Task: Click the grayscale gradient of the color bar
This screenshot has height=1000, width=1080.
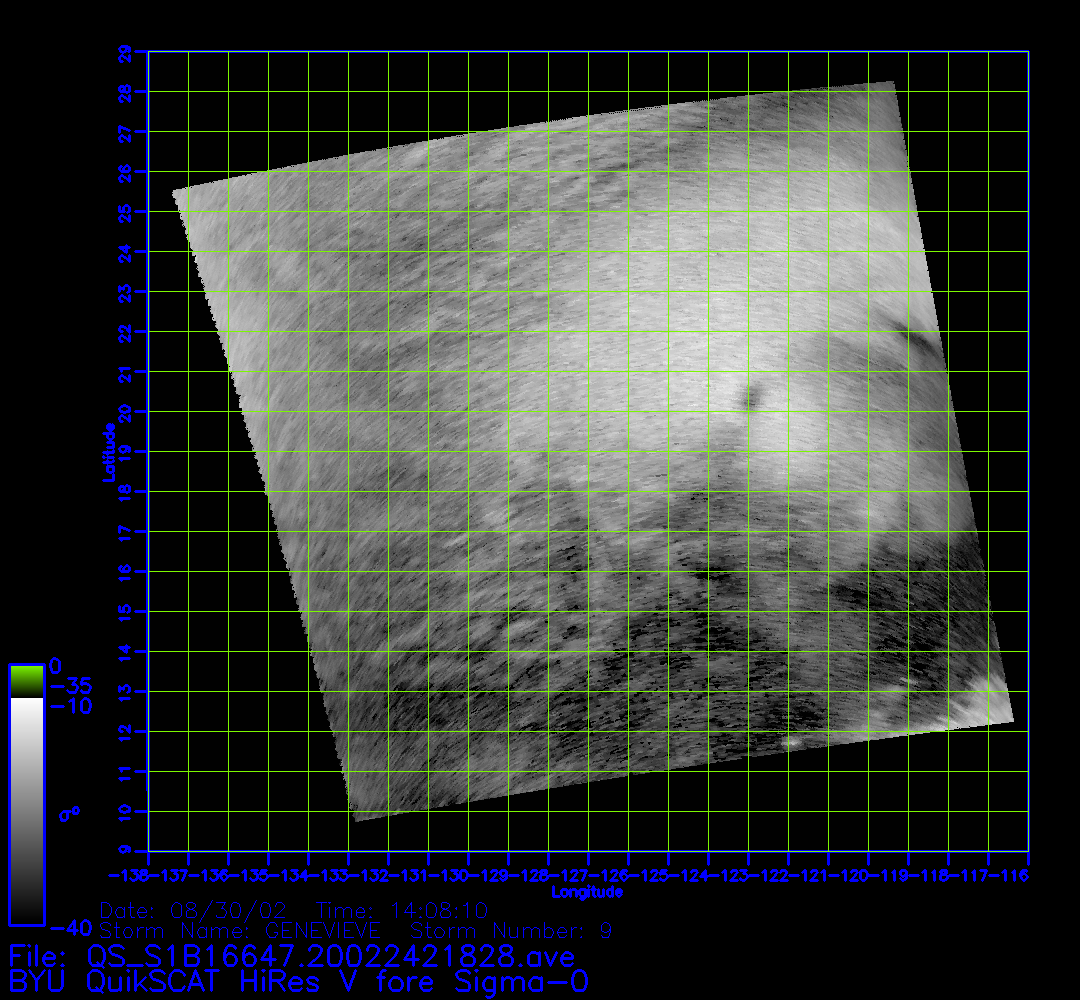Action: (x=26, y=810)
